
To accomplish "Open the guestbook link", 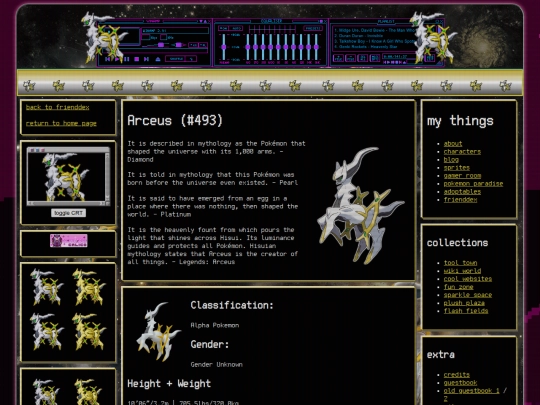I will pos(460,383).
